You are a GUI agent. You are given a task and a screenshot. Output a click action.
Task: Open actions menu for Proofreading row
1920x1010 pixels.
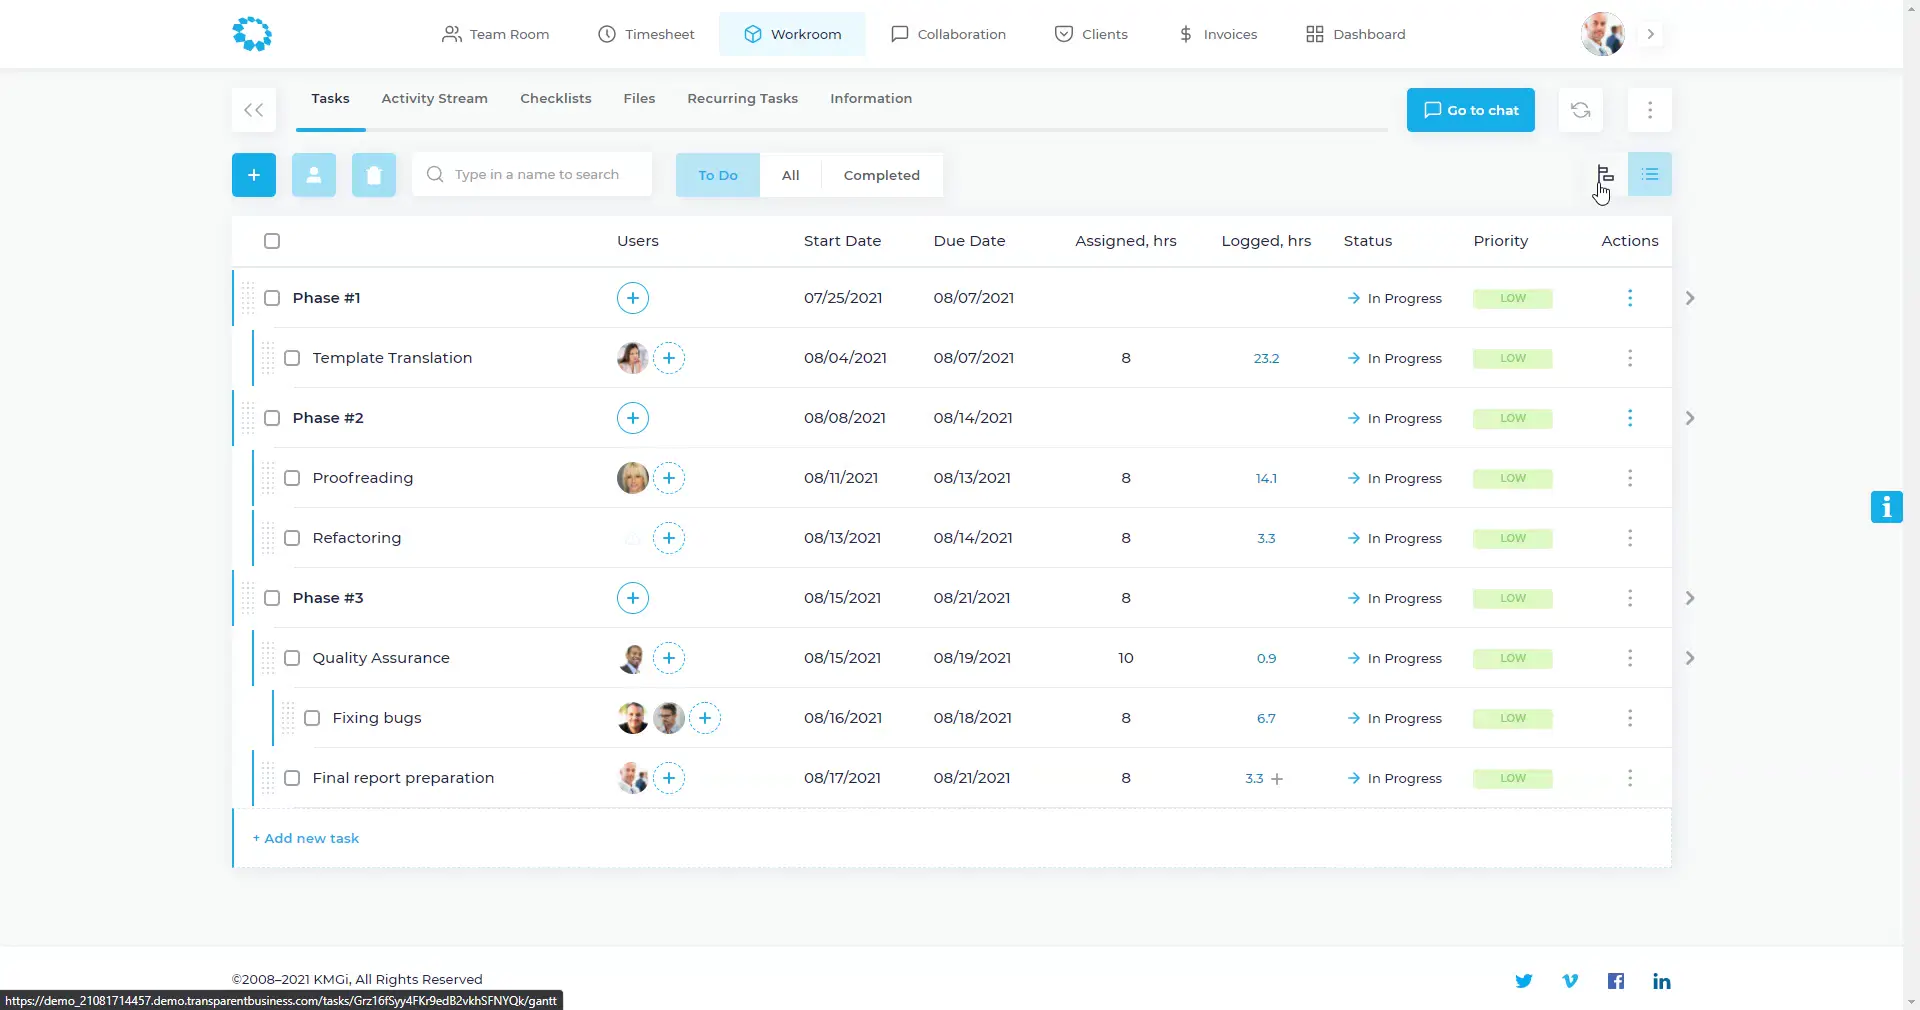pos(1630,478)
